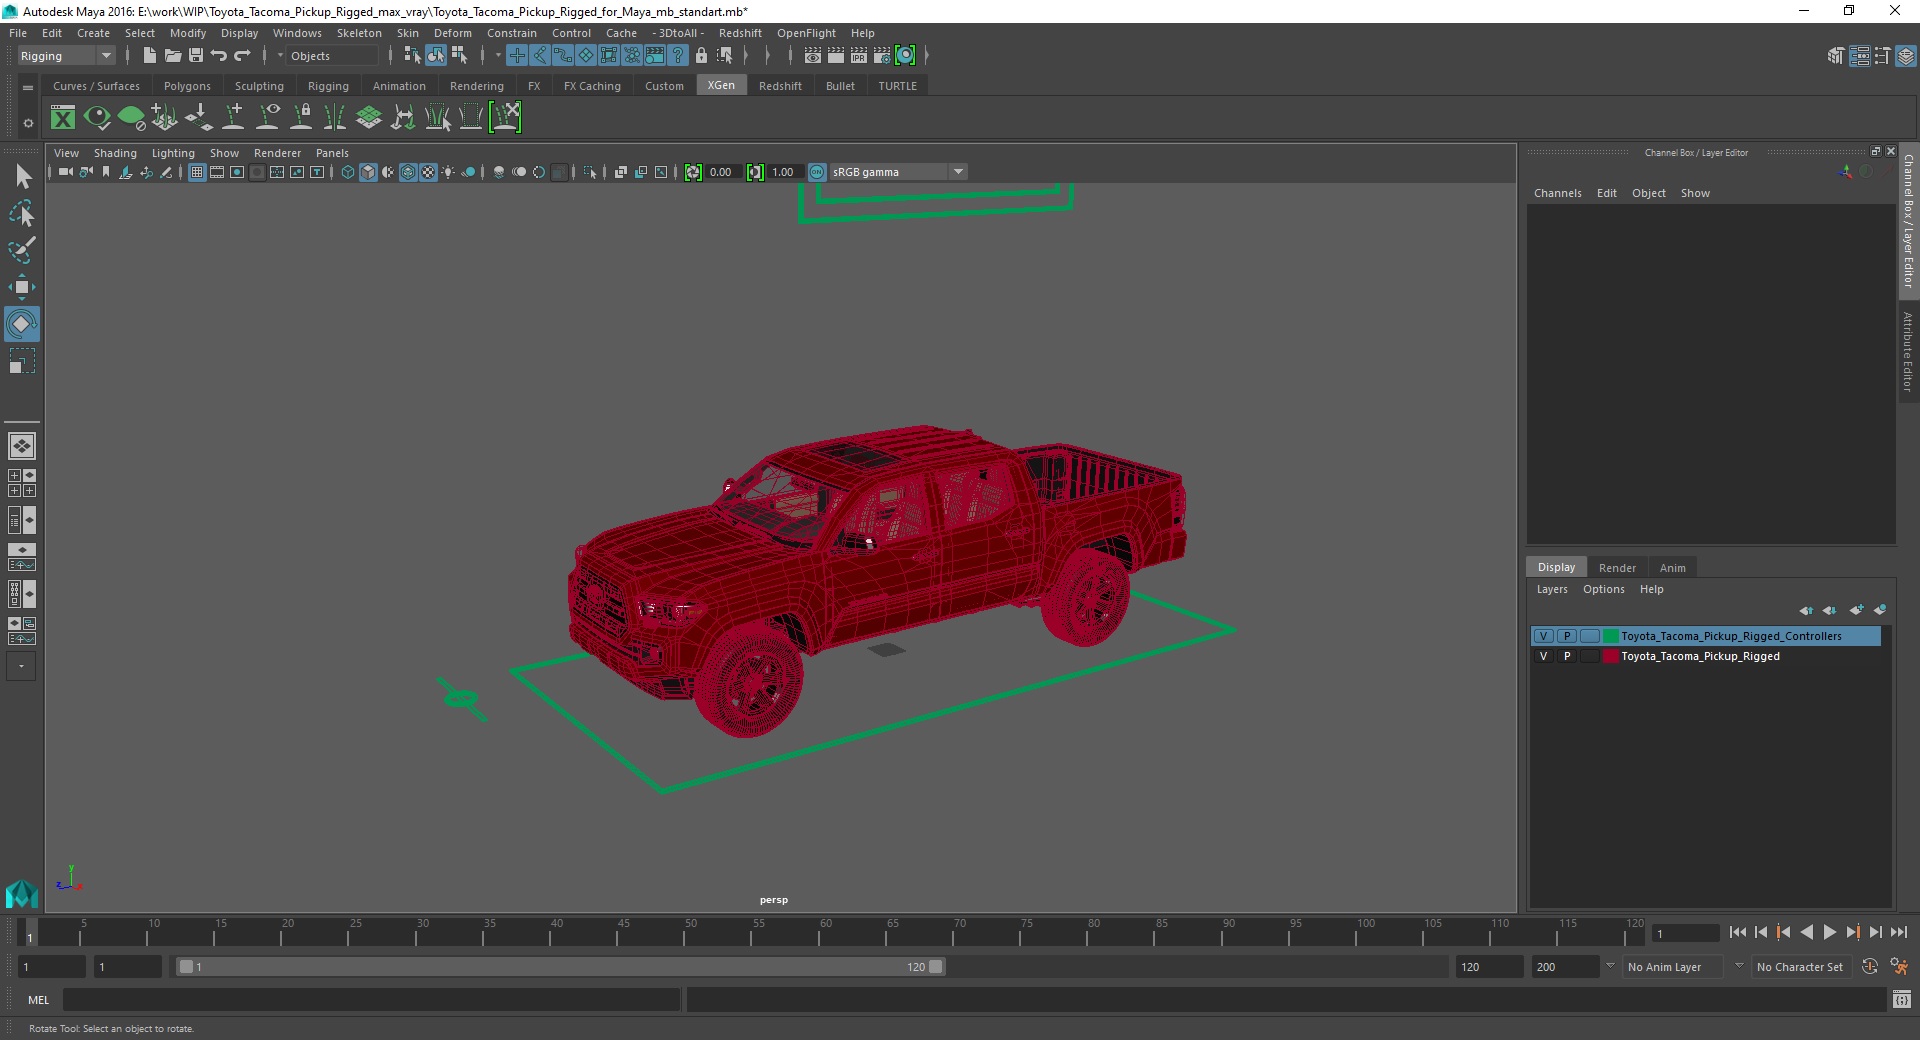Undo the last action
1920x1040 pixels.
click(x=219, y=56)
